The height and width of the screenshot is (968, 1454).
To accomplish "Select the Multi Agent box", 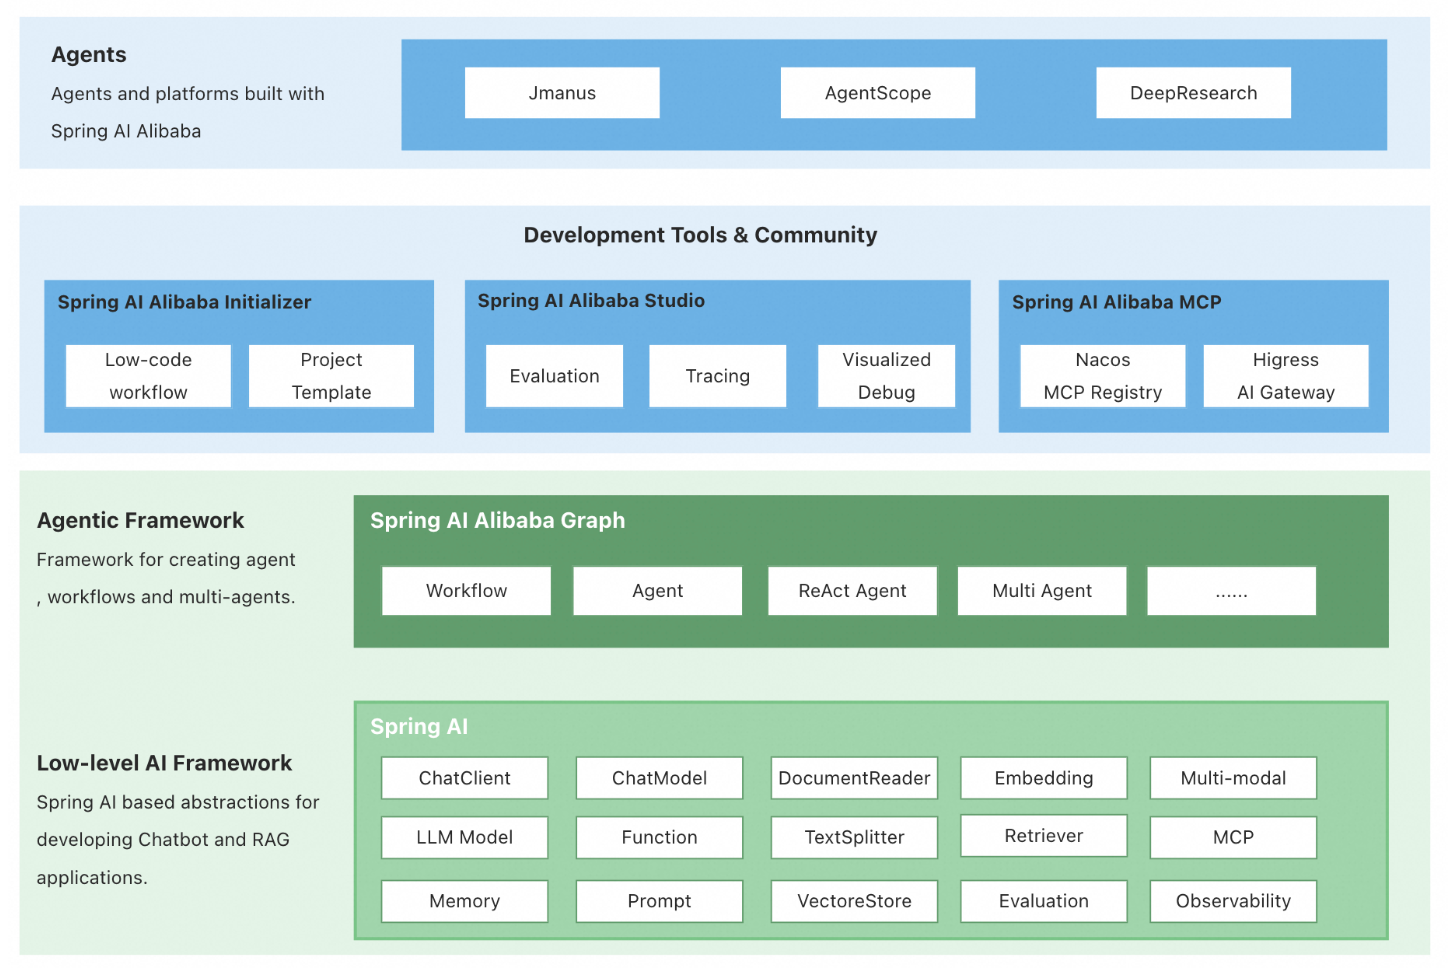I will point(1042,591).
